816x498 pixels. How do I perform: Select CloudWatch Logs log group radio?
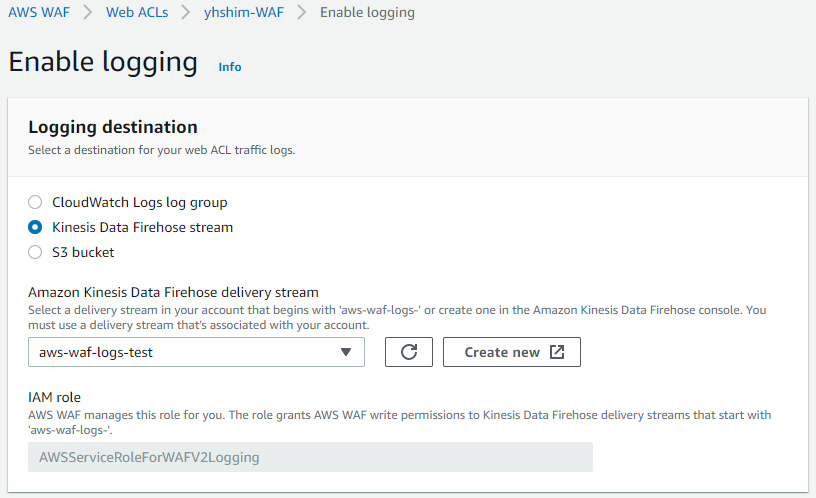pos(35,202)
